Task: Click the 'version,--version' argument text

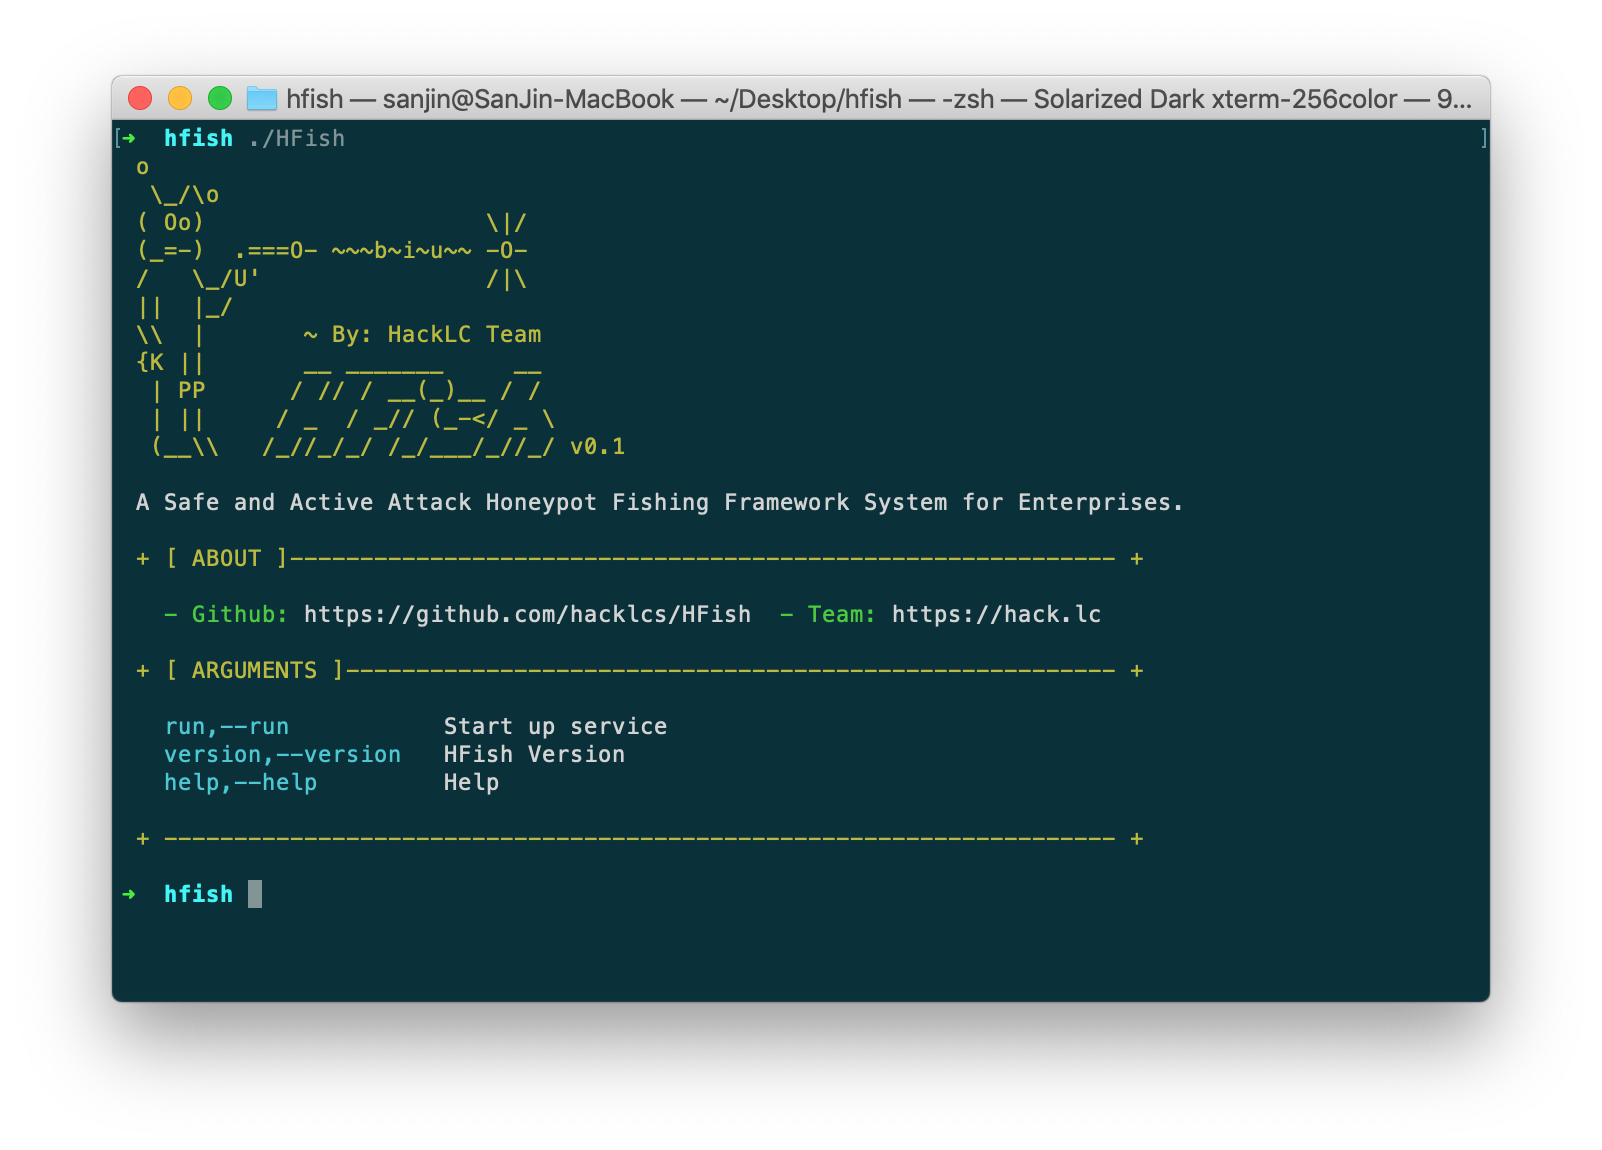Action: pos(283,755)
